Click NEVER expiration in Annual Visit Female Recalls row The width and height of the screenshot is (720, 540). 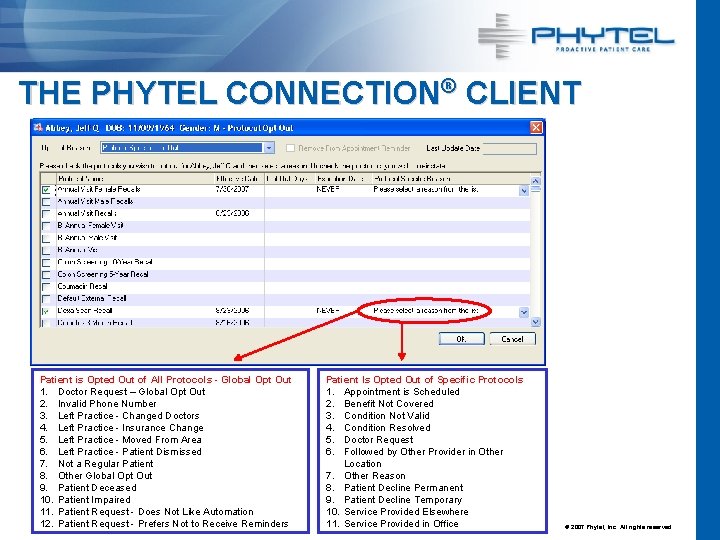point(328,189)
